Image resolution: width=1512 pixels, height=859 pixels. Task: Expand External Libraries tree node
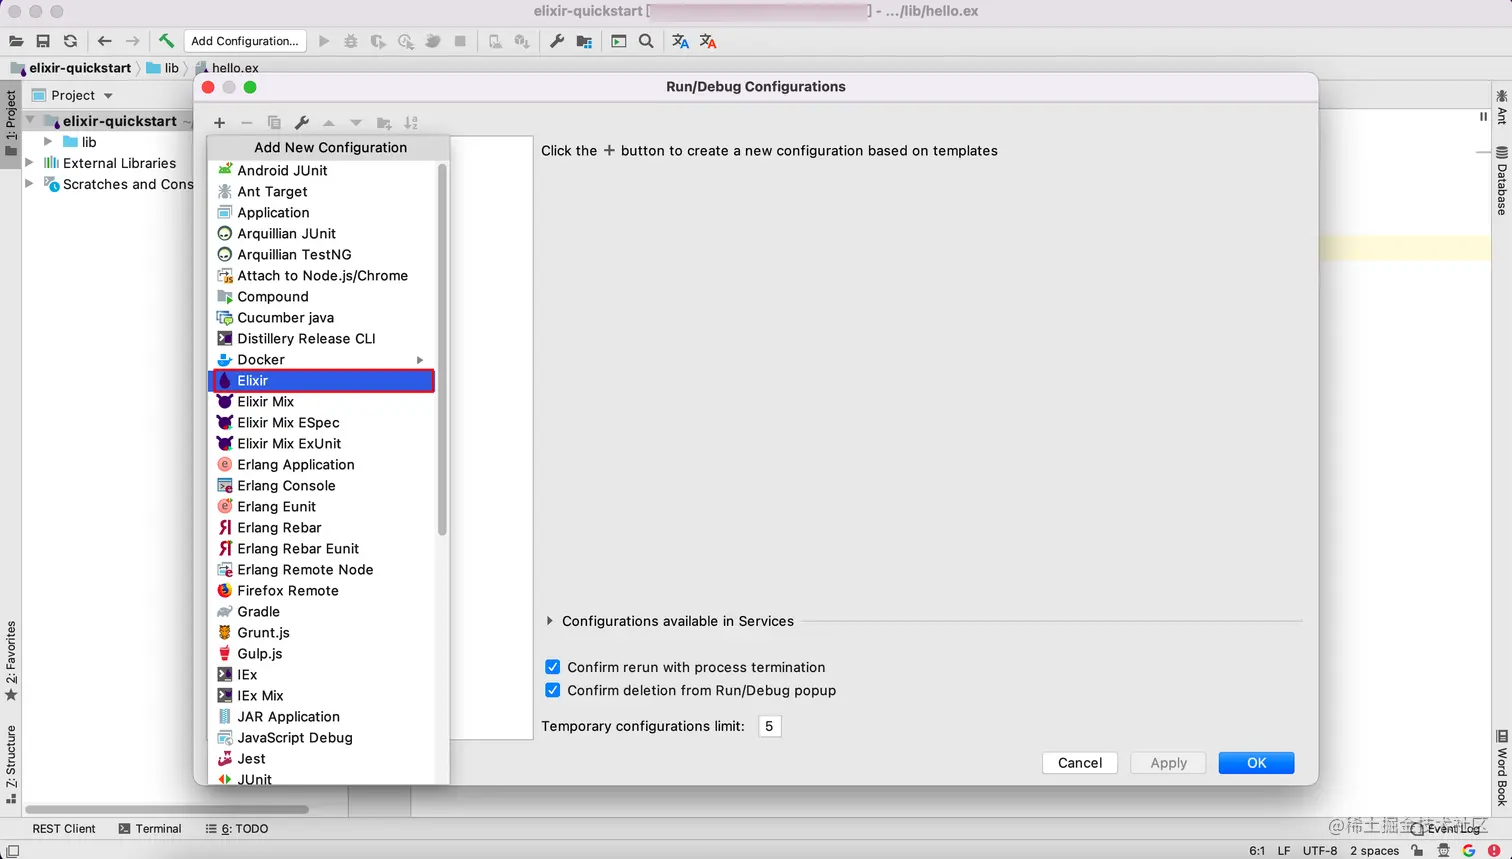pyautogui.click(x=29, y=163)
